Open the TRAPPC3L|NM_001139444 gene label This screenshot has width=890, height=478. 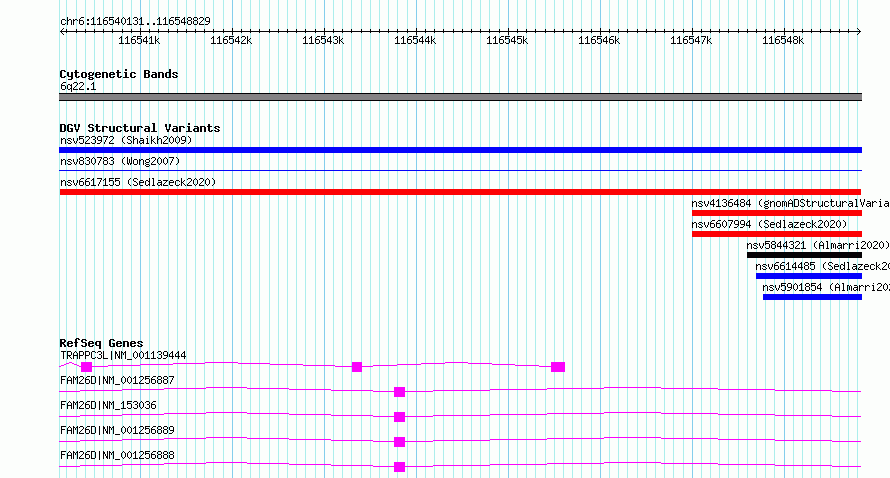click(x=123, y=355)
